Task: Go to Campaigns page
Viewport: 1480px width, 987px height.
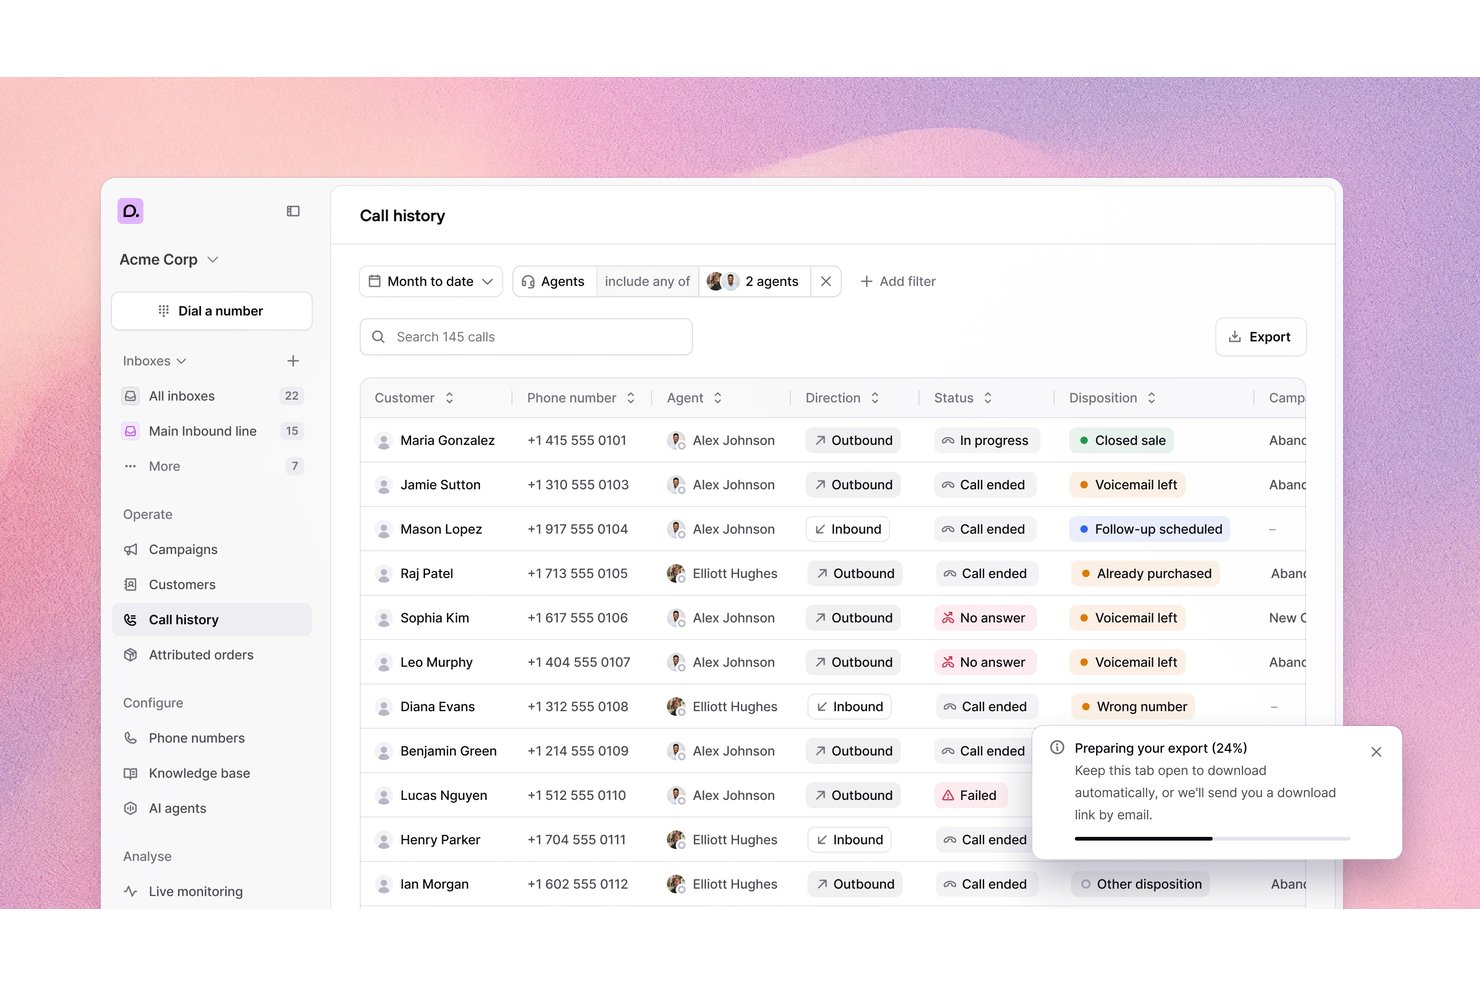Action: (212, 550)
